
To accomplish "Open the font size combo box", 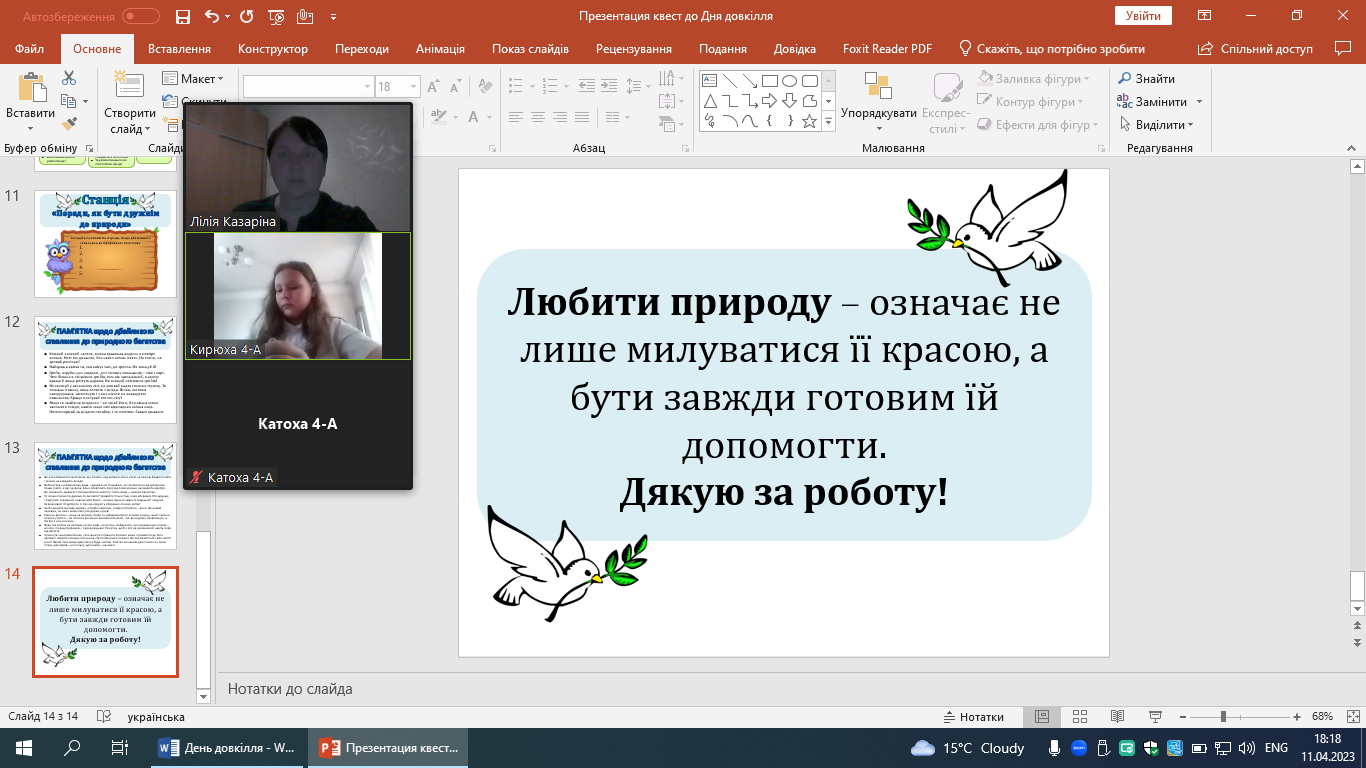I will [x=398, y=87].
